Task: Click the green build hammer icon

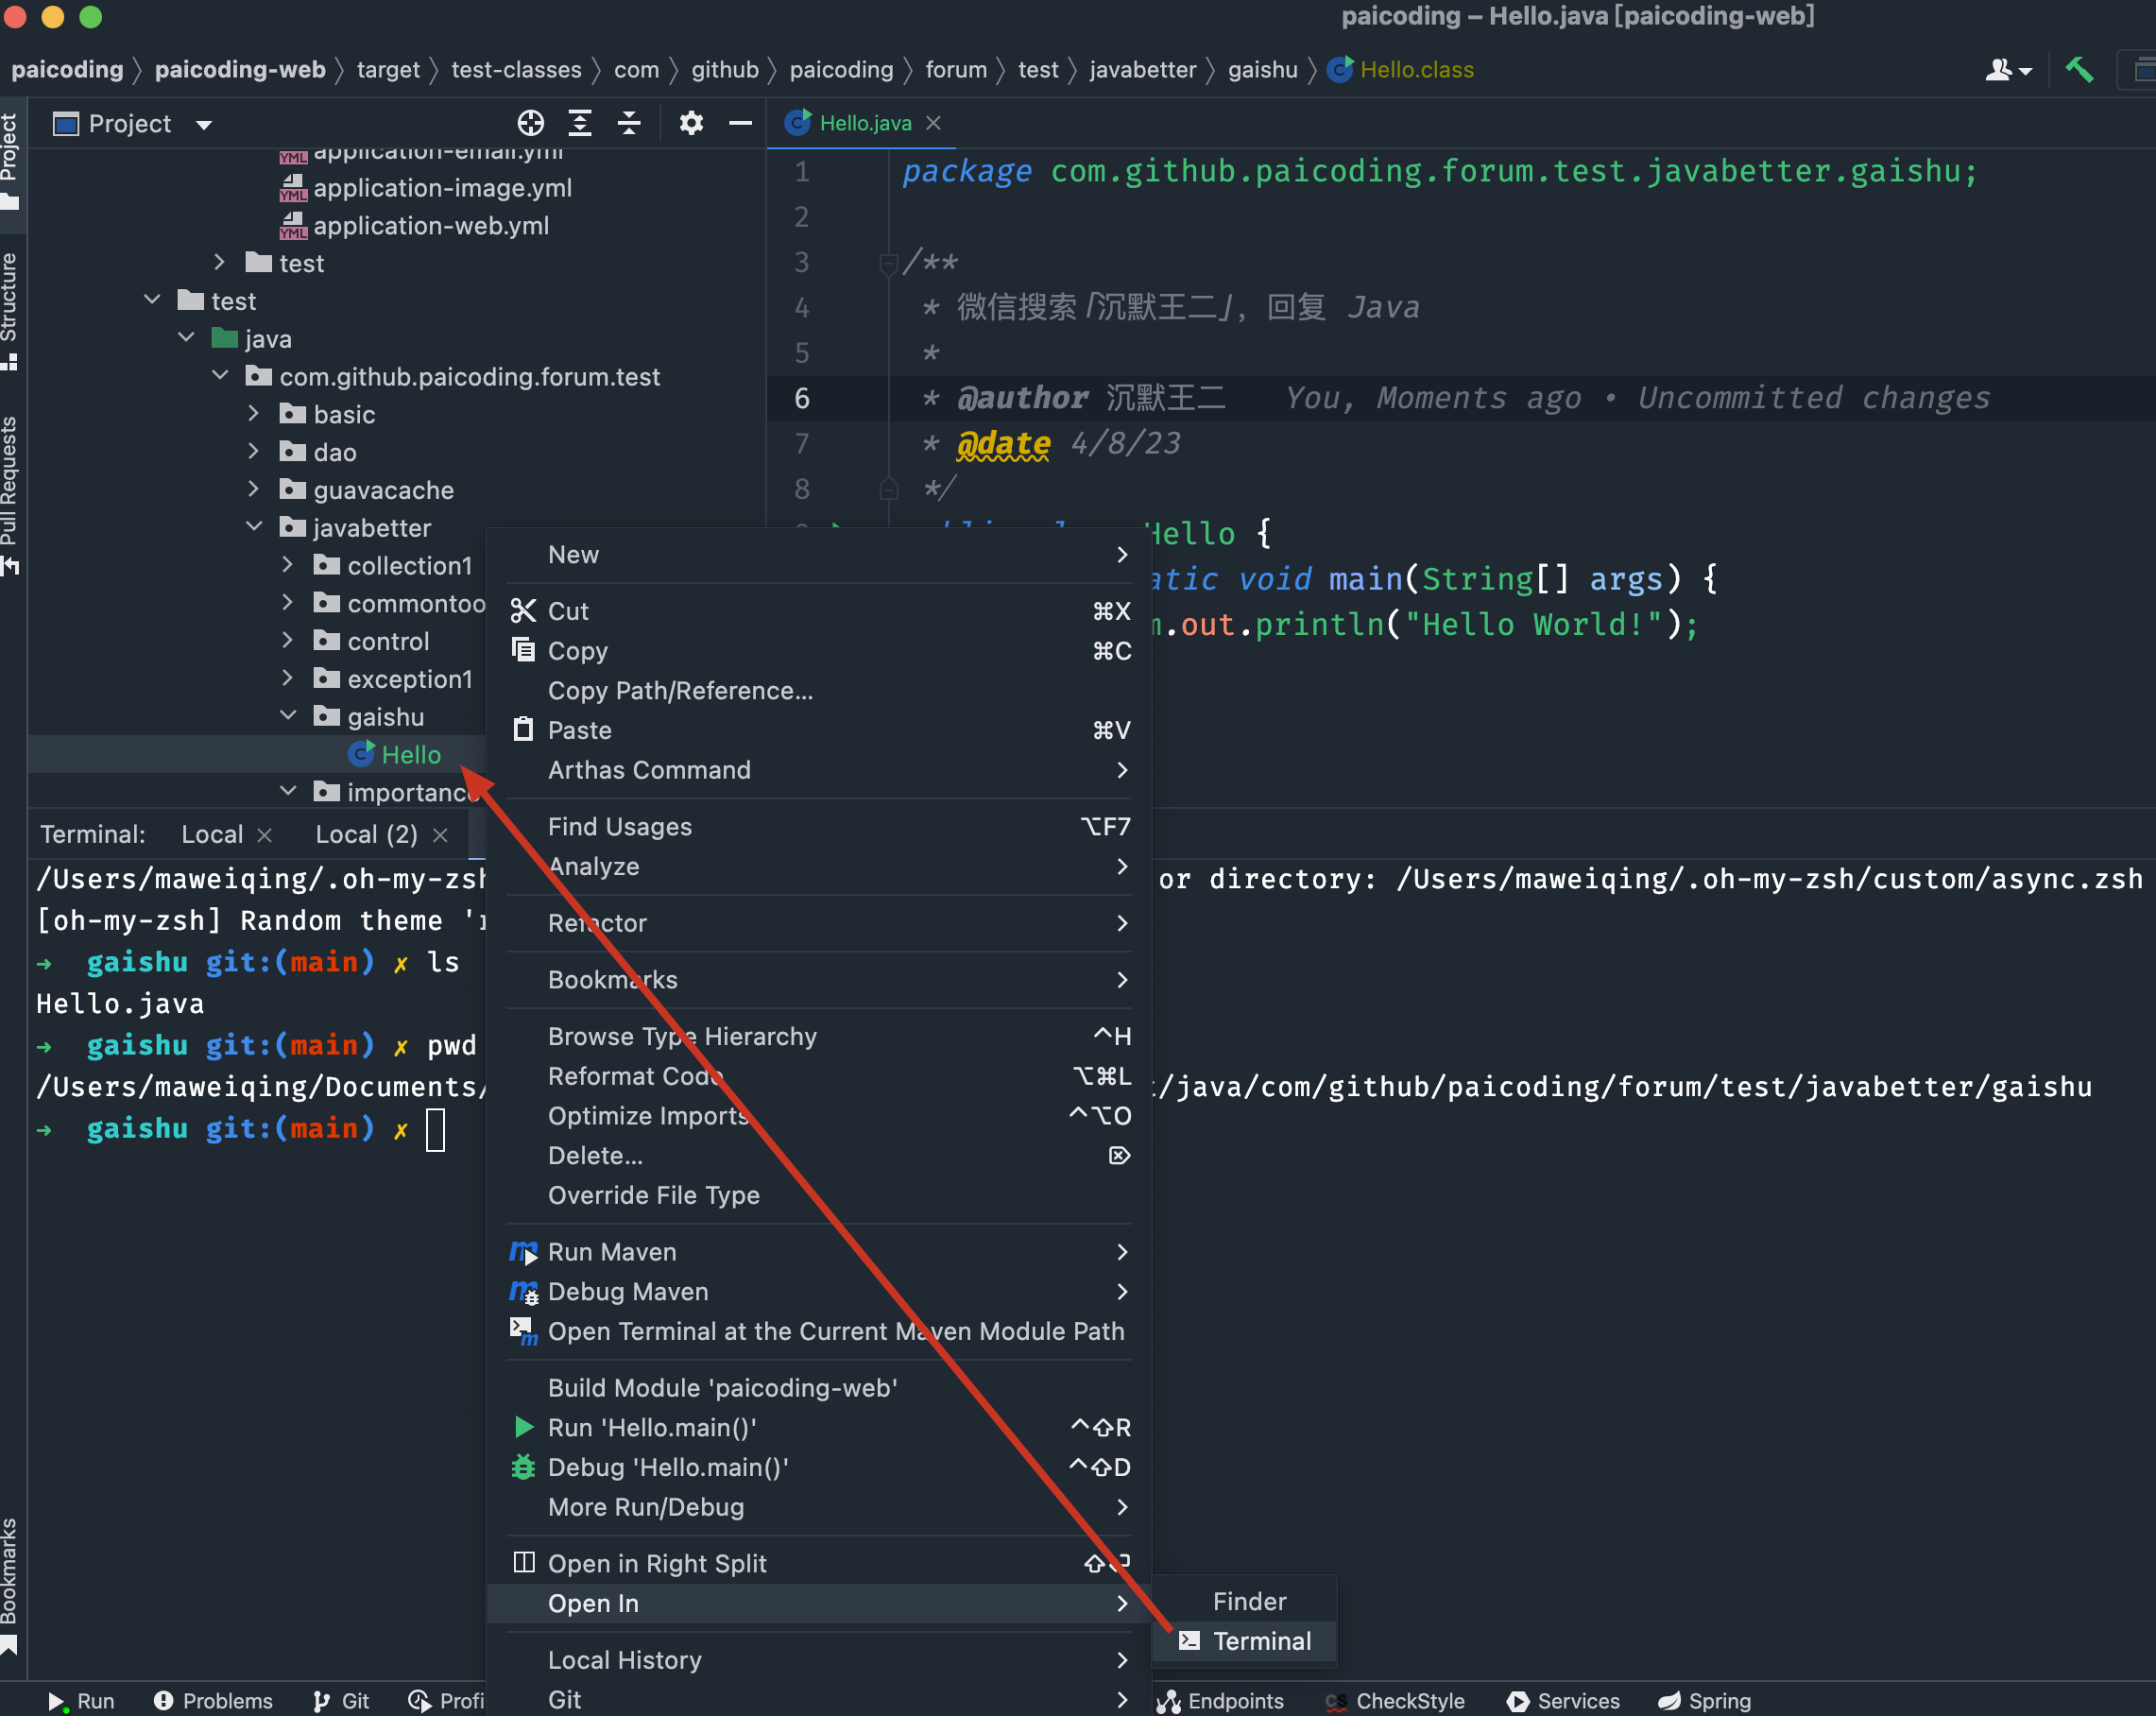Action: pos(2079,70)
